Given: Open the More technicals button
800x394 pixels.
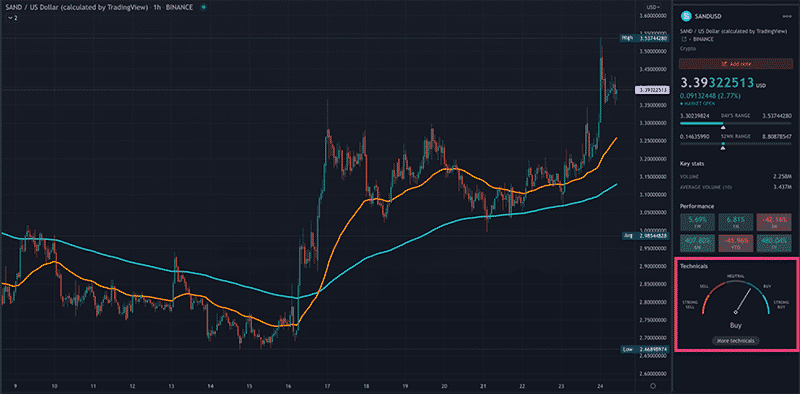Looking at the screenshot, I should [735, 340].
